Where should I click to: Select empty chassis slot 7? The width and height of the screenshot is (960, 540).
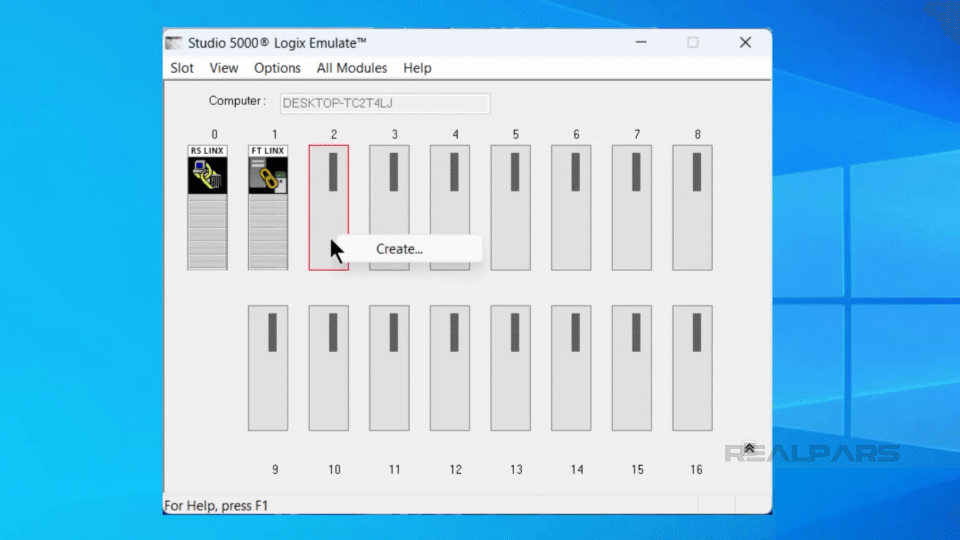click(632, 208)
